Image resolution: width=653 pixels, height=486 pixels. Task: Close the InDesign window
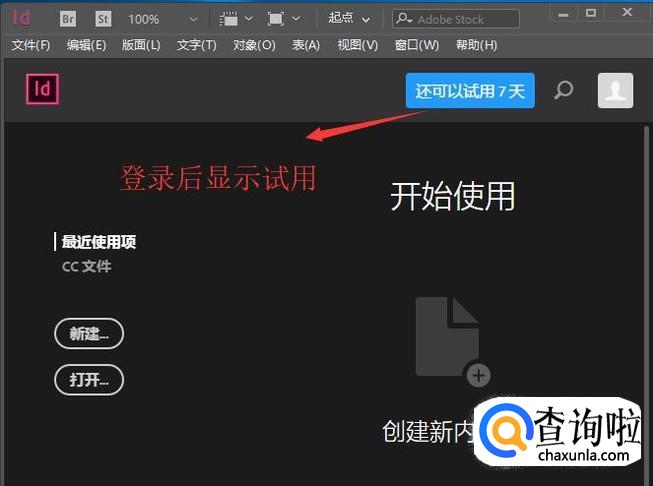click(627, 12)
